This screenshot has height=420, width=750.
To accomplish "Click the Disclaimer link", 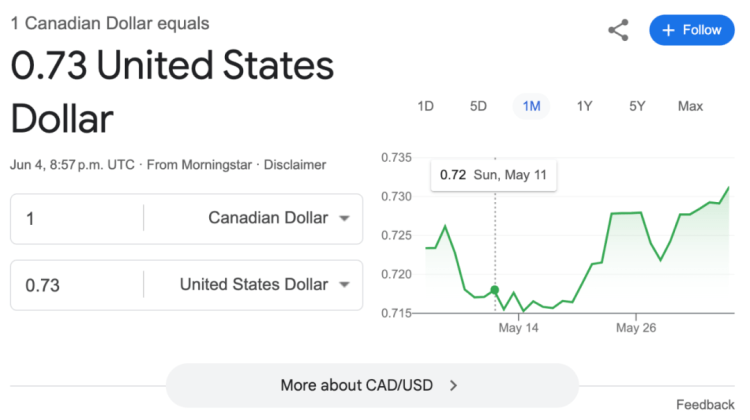I will [x=294, y=164].
